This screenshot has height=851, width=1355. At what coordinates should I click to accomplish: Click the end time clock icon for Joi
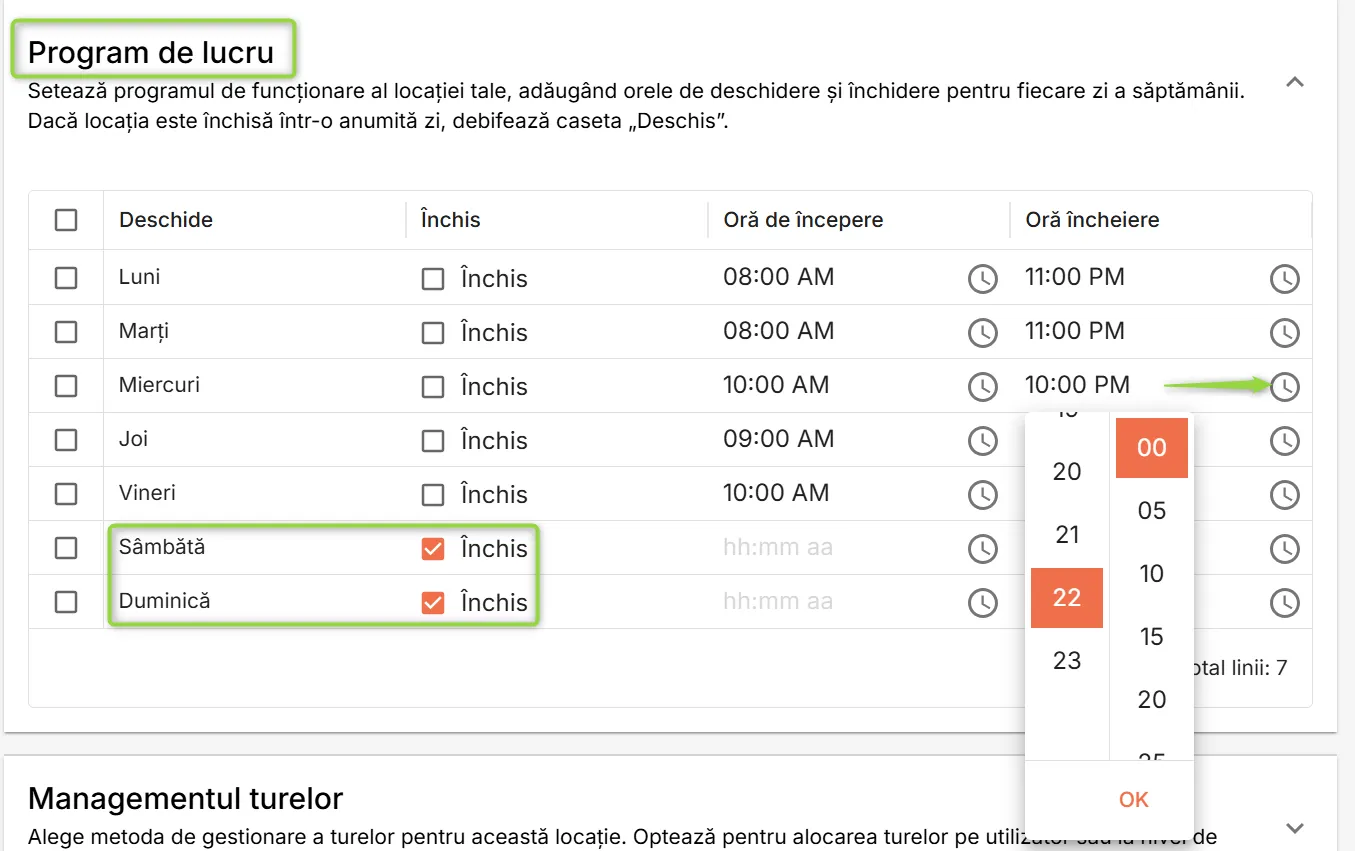tap(1285, 440)
